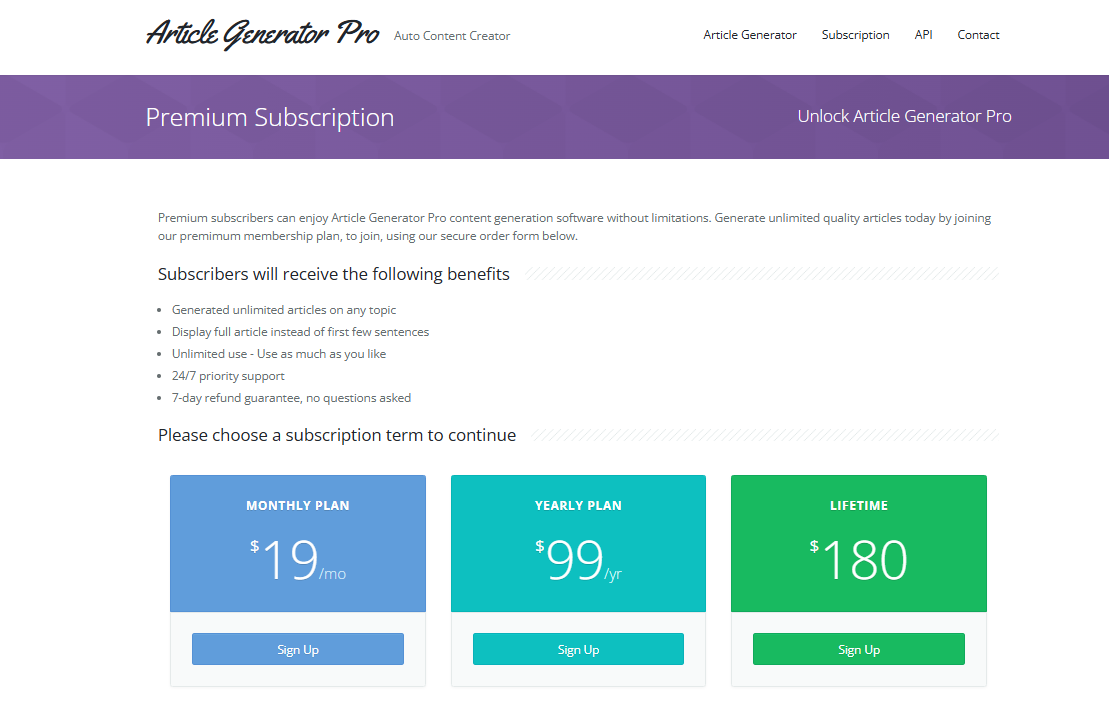Screen dimensions: 1109x704
Task: Sign Up for the Monthly Plan
Action: [x=297, y=648]
